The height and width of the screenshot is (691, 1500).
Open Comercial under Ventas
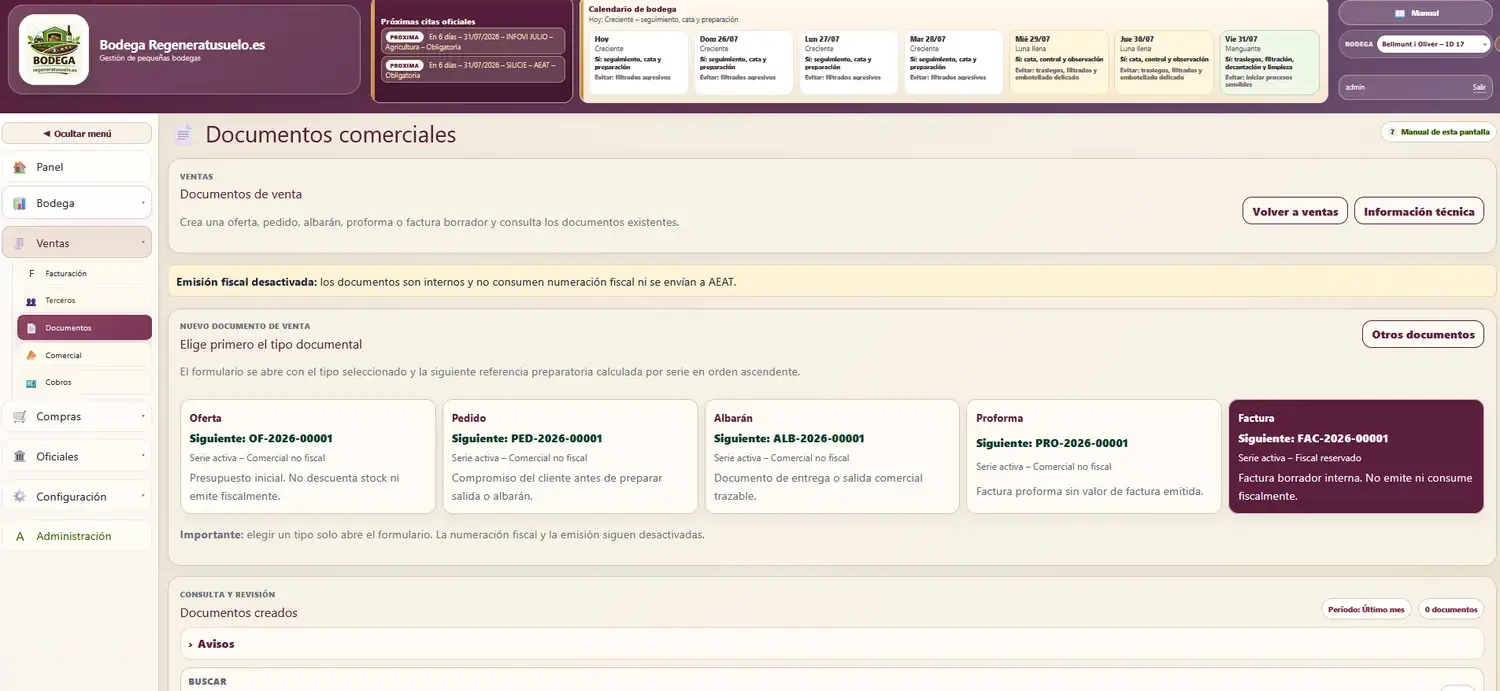[x=84, y=355]
